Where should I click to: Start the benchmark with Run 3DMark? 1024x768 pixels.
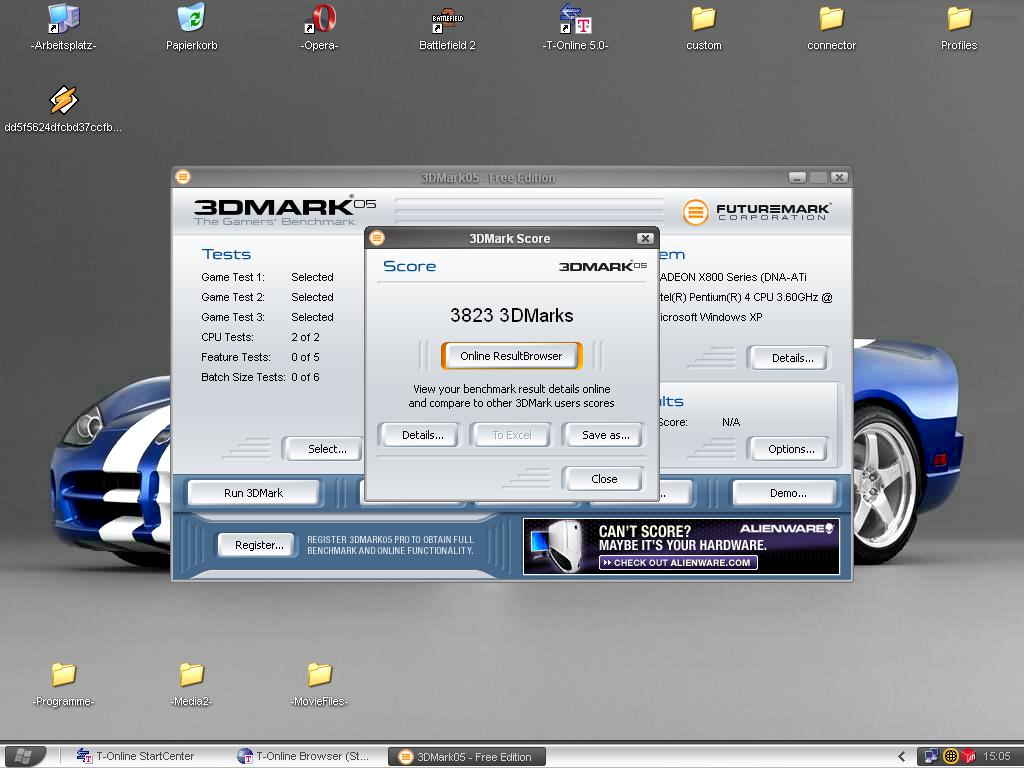(x=253, y=493)
